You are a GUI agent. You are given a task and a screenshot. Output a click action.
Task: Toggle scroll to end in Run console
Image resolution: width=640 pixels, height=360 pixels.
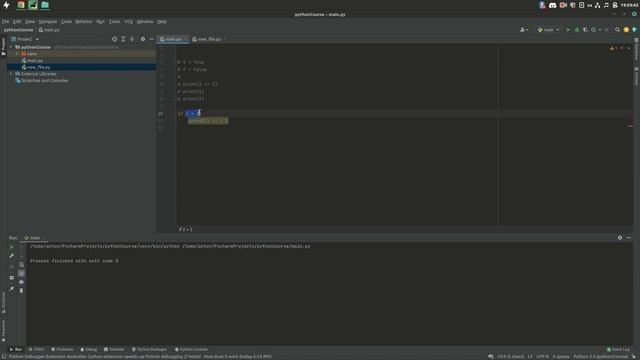(x=21, y=273)
